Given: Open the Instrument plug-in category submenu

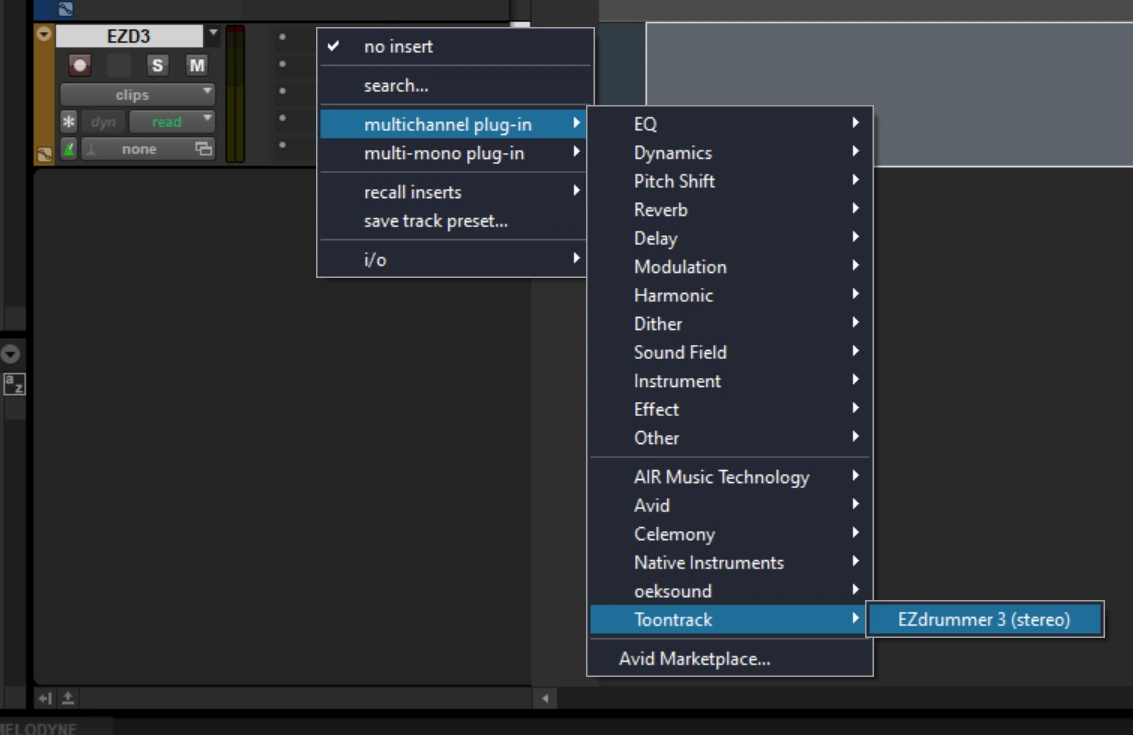Looking at the screenshot, I should pyautogui.click(x=677, y=381).
